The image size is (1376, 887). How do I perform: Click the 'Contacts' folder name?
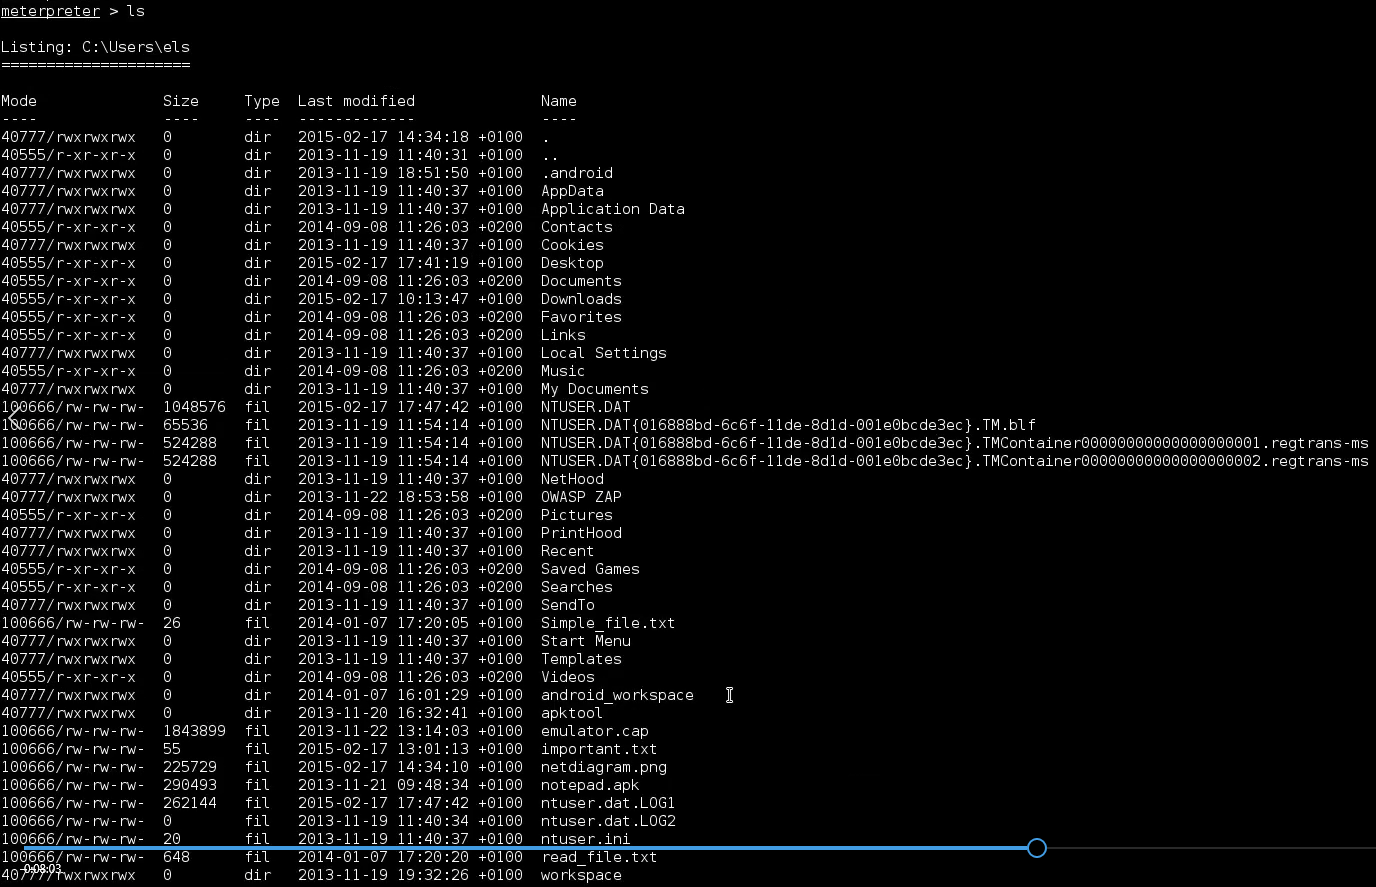coord(577,227)
